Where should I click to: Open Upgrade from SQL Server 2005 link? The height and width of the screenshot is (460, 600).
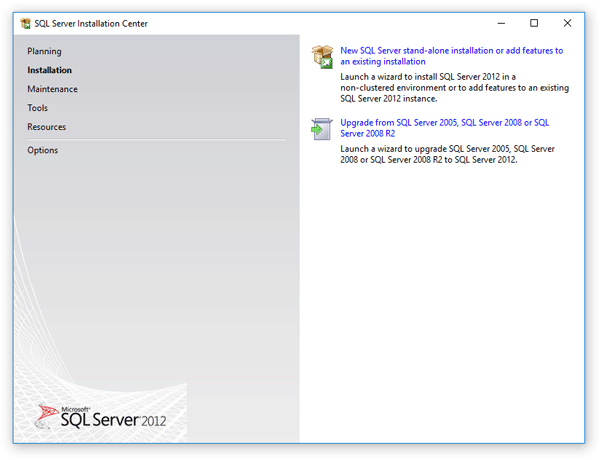pyautogui.click(x=445, y=128)
